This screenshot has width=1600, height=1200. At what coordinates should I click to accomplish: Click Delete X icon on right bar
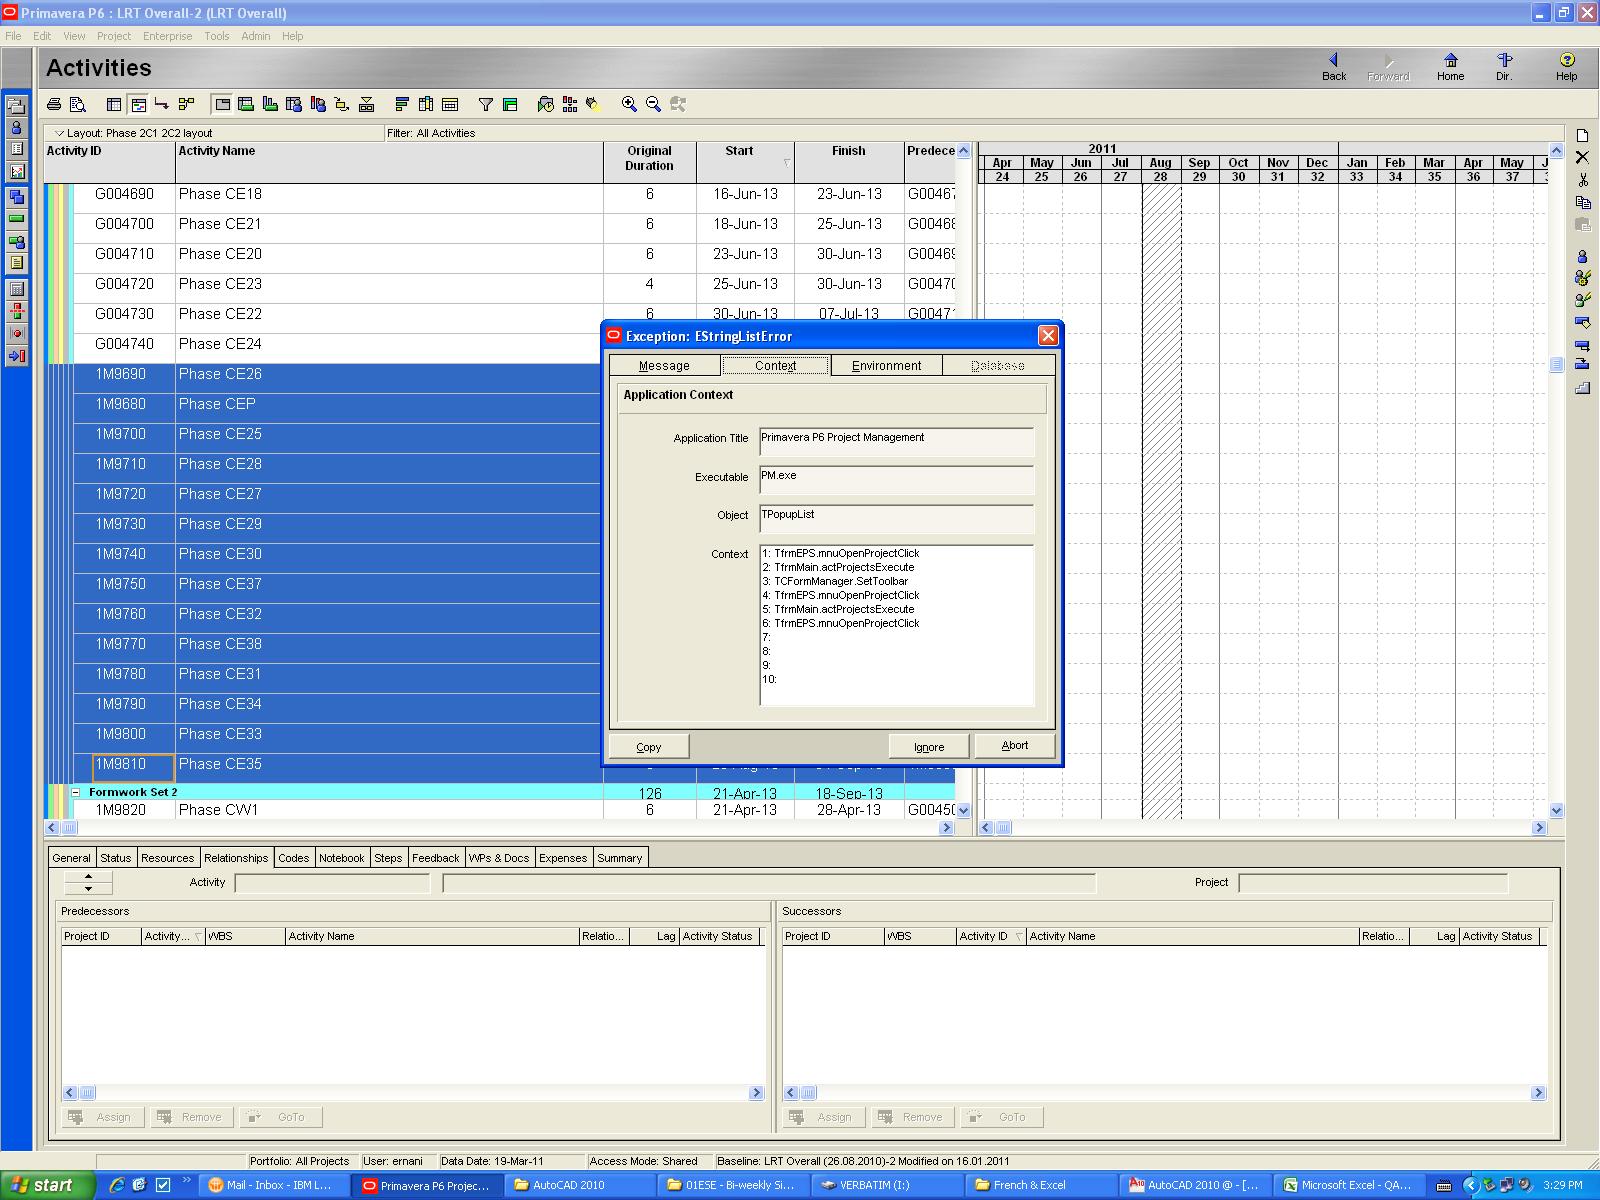1582,157
